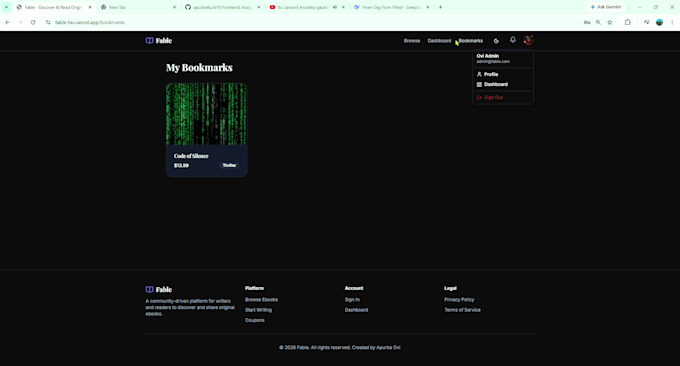This screenshot has width=680, height=366.
Task: Open Browse in top navigation
Action: [412, 41]
